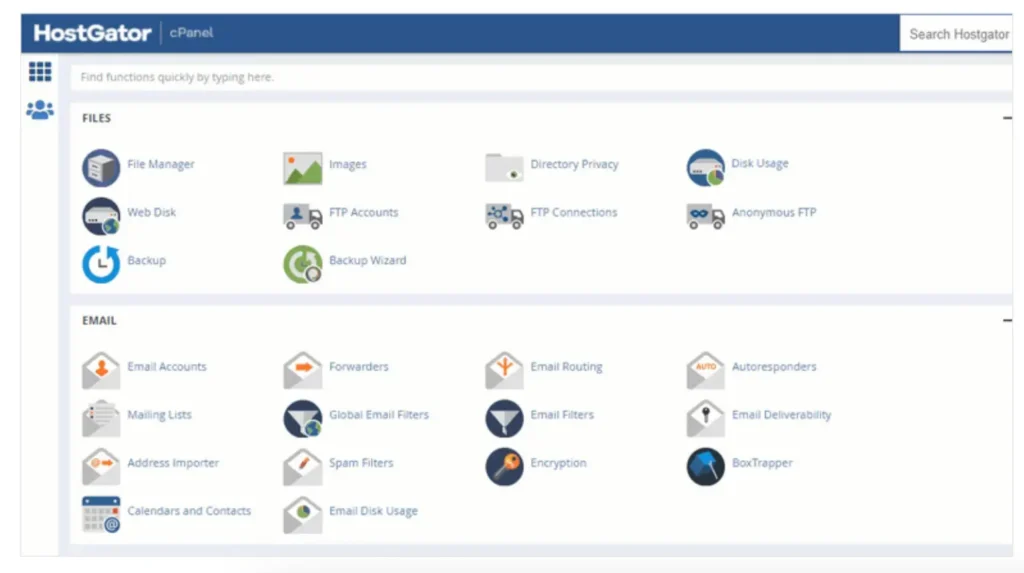Click the FILES section heading
Screen dimensions: 1024x573
96,118
